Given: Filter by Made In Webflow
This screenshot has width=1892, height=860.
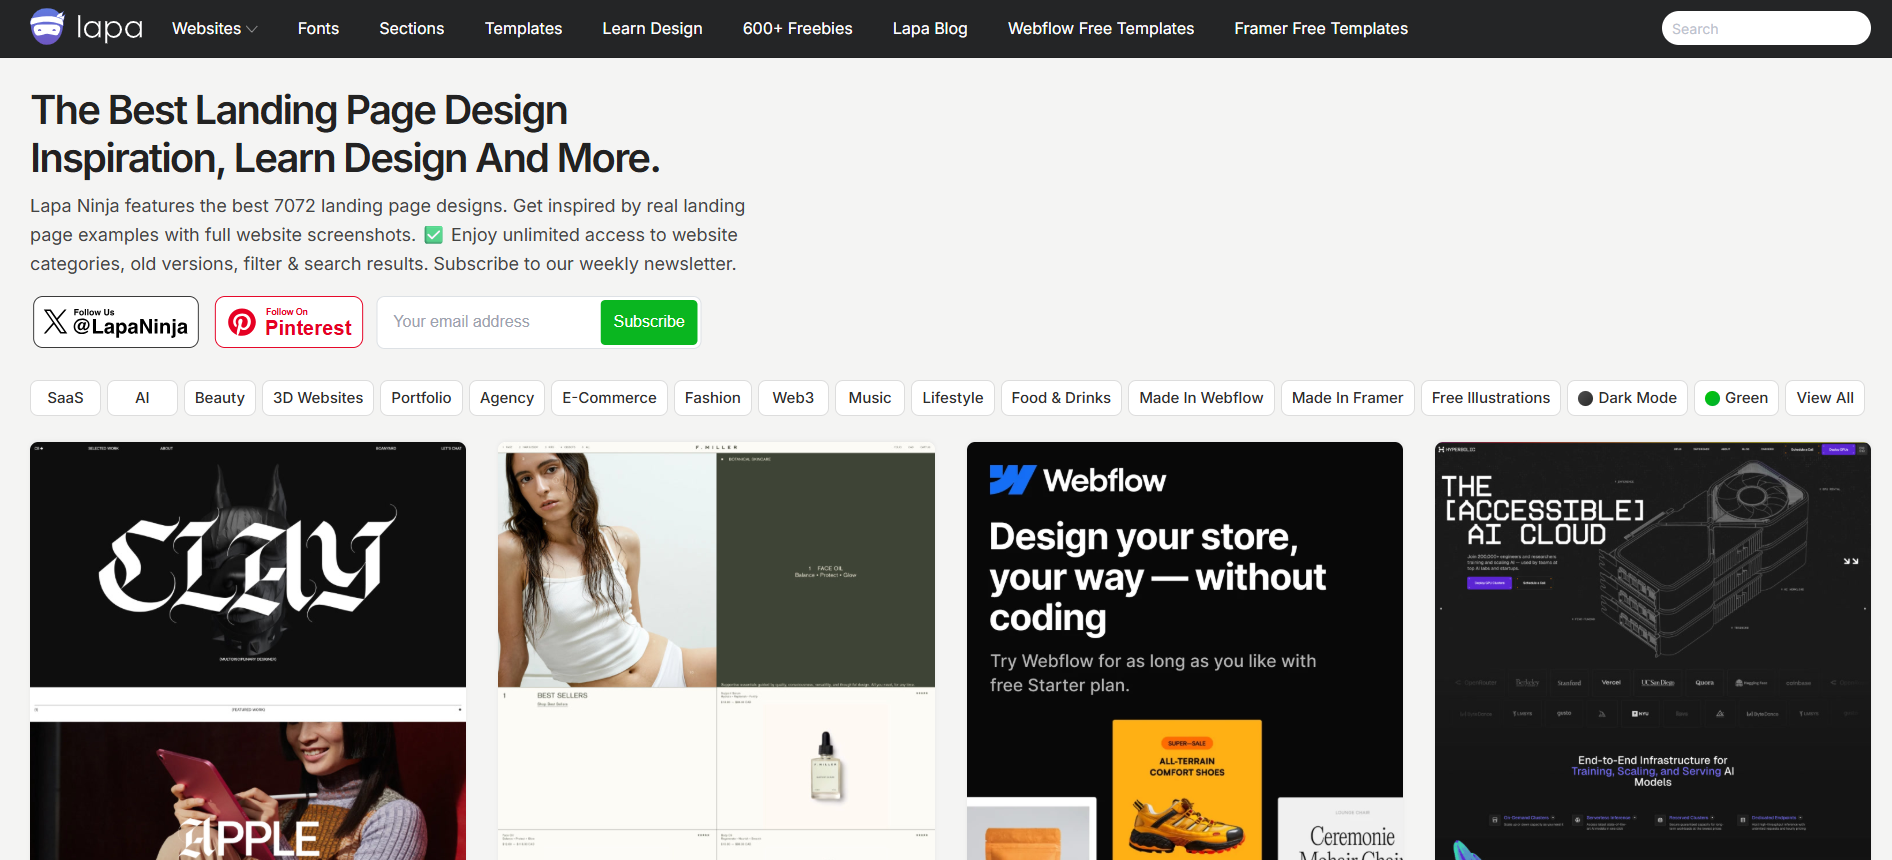Looking at the screenshot, I should point(1201,398).
